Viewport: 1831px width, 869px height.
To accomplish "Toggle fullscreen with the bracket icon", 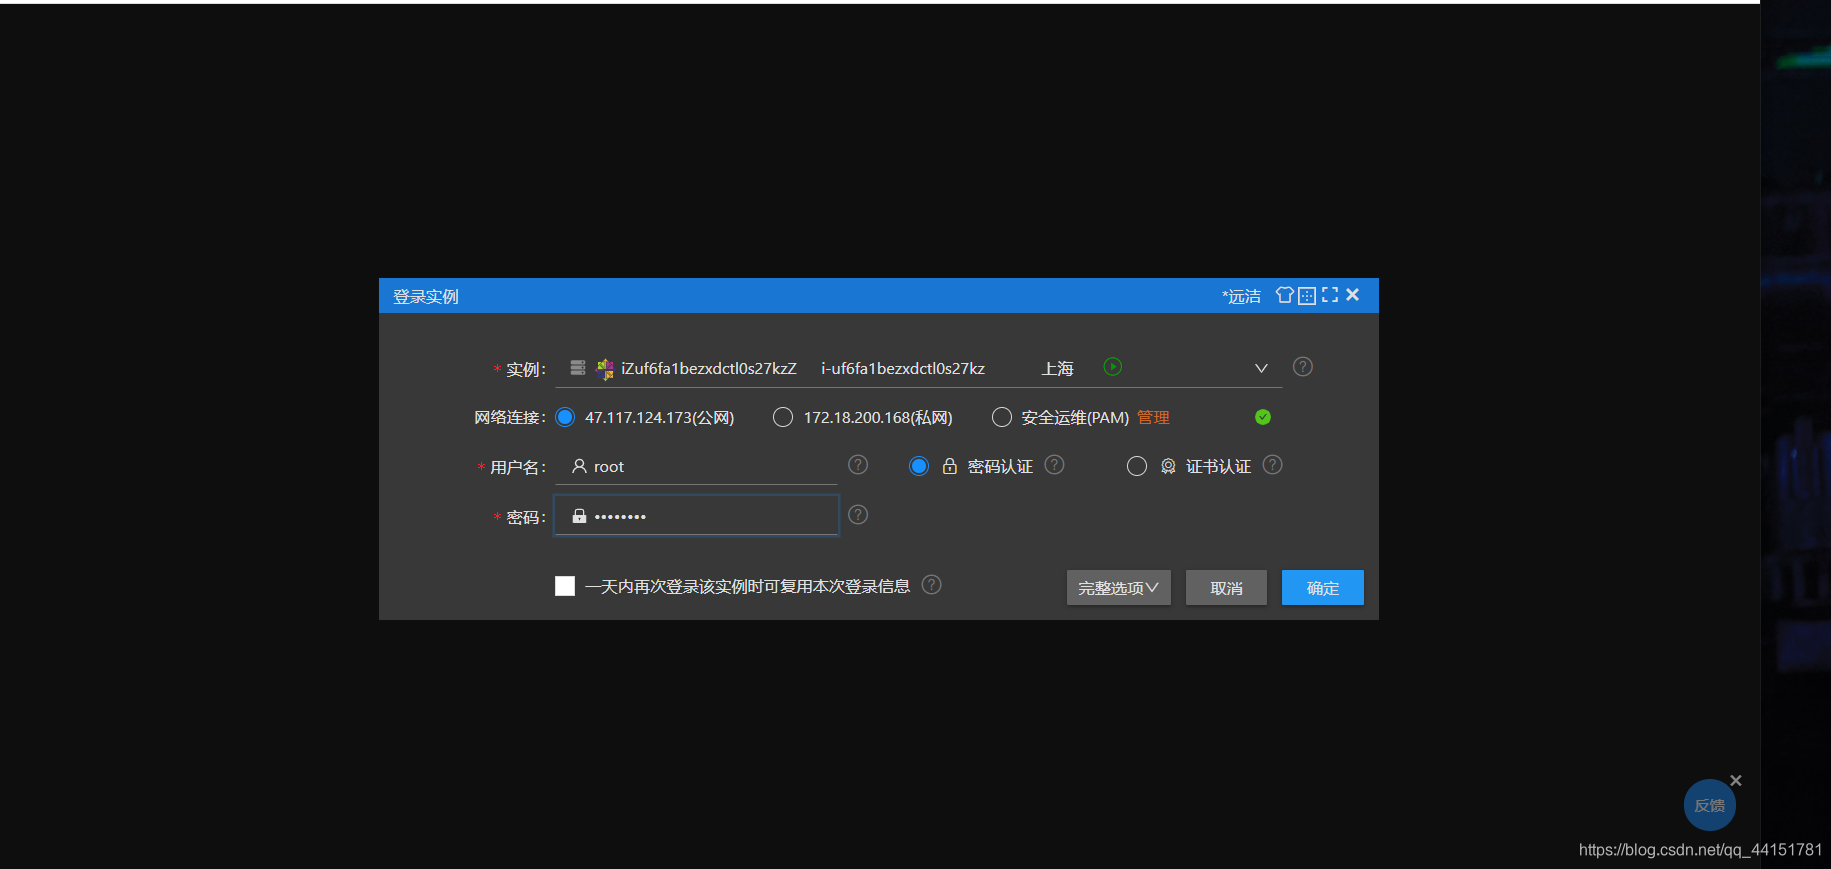I will tap(1330, 295).
